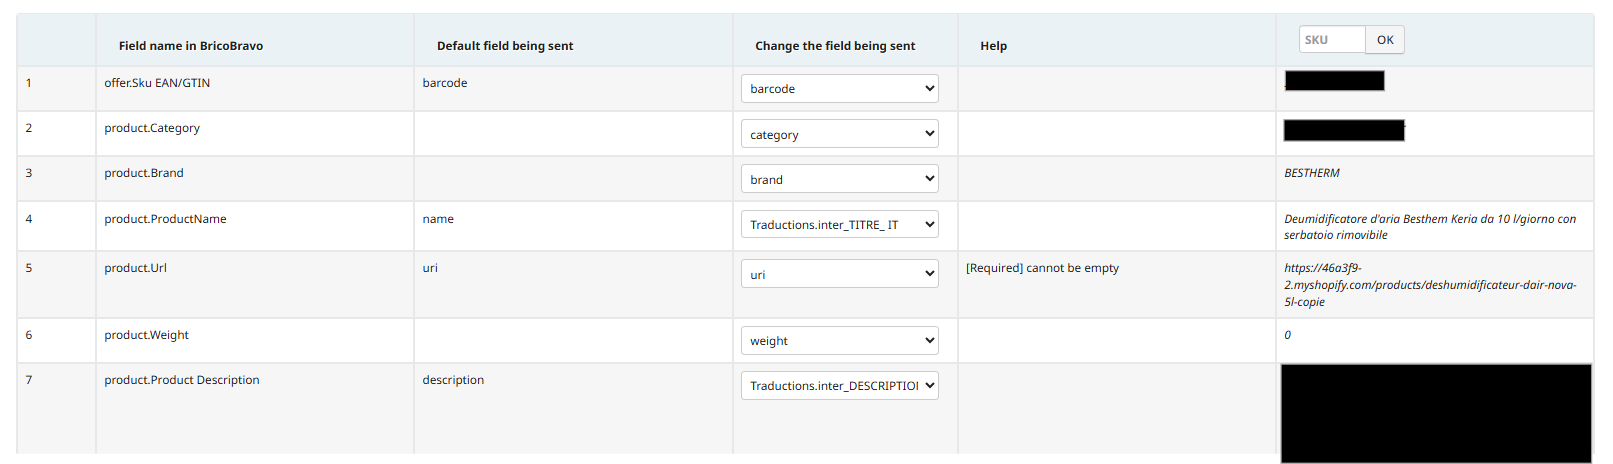Click the 'Default field being sent' header

505,46
